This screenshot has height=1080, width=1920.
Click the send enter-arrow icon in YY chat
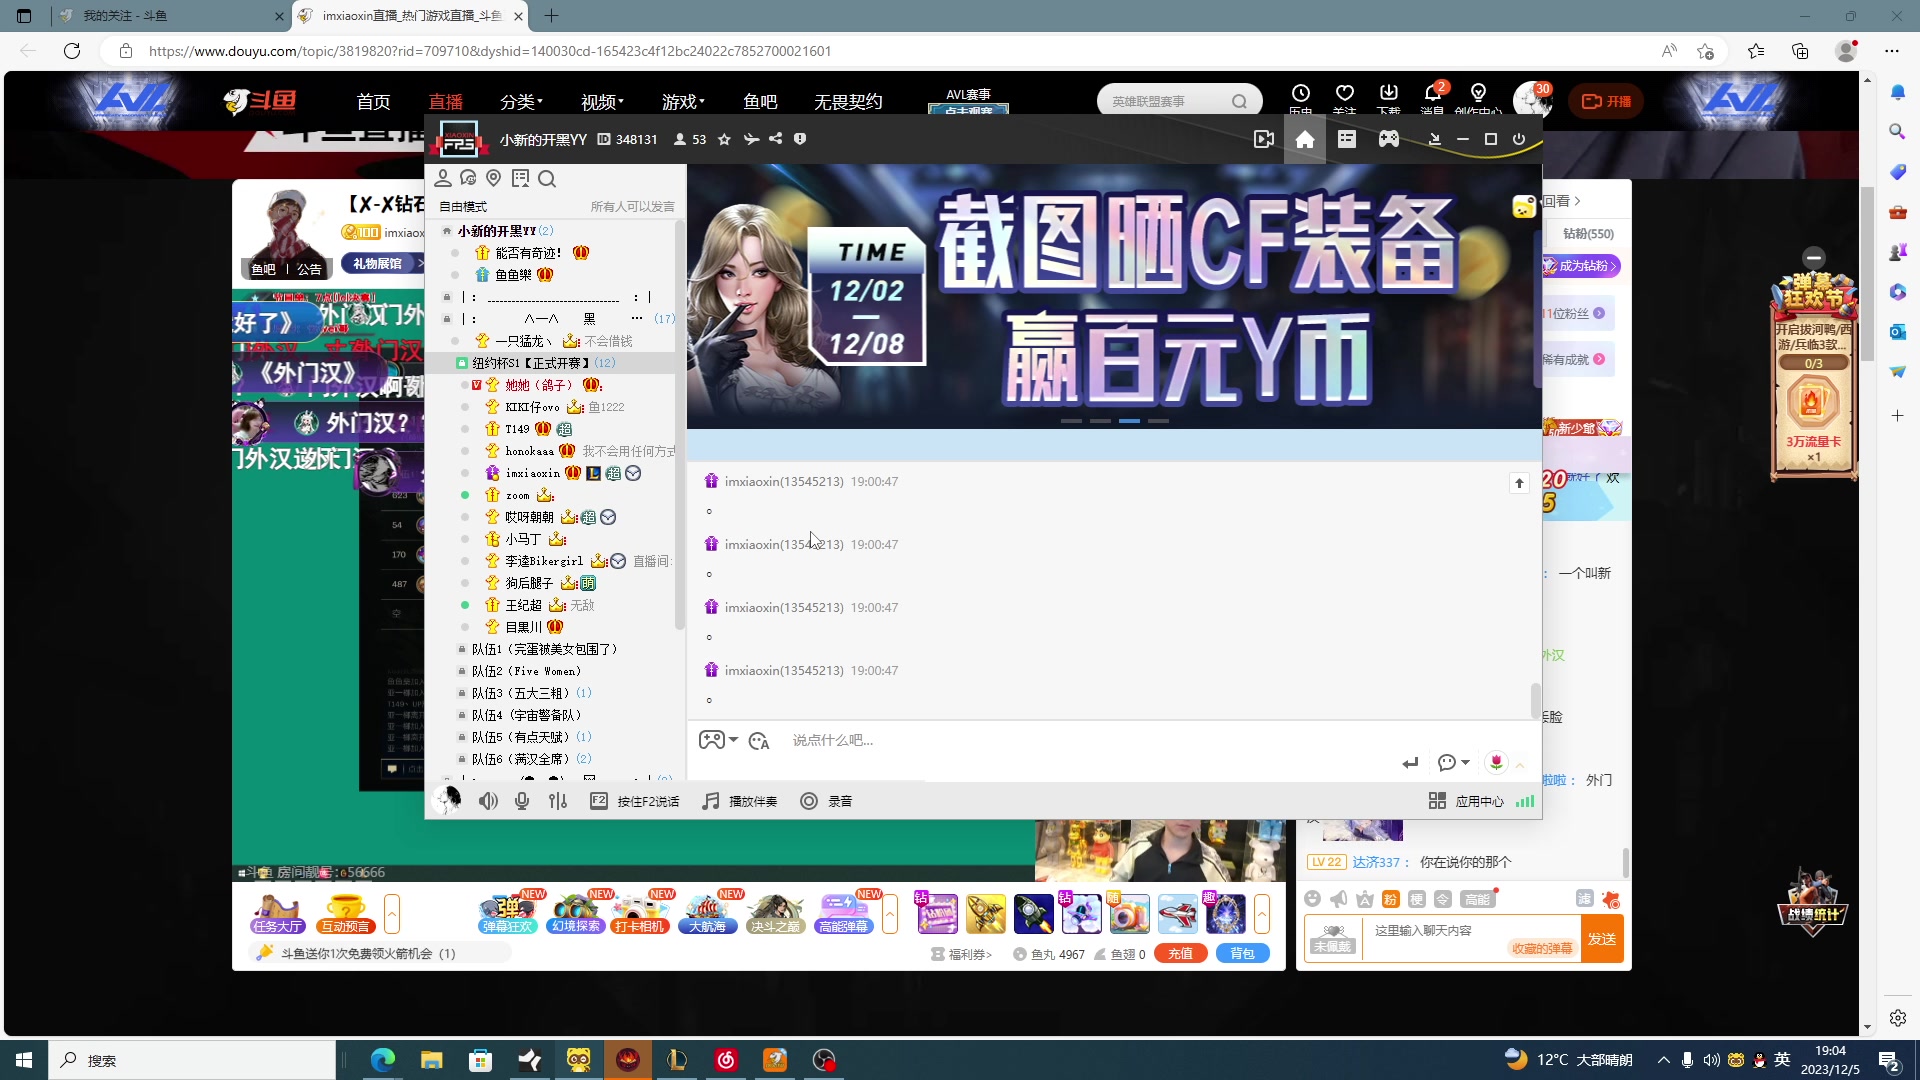1410,763
